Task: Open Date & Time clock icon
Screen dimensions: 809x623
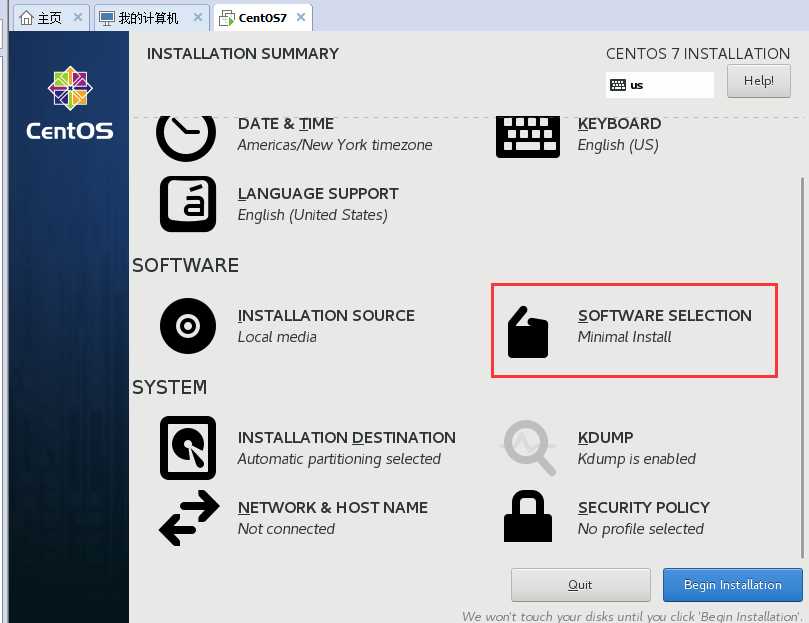Action: tap(186, 138)
